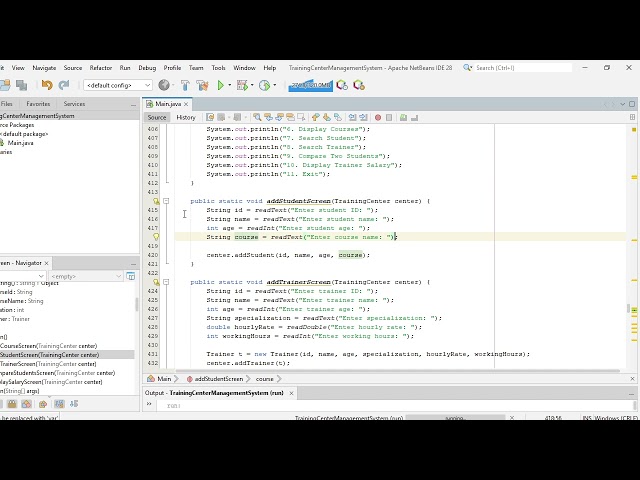
Task: Click the Comment icon in editor toolbar
Action: (403, 118)
